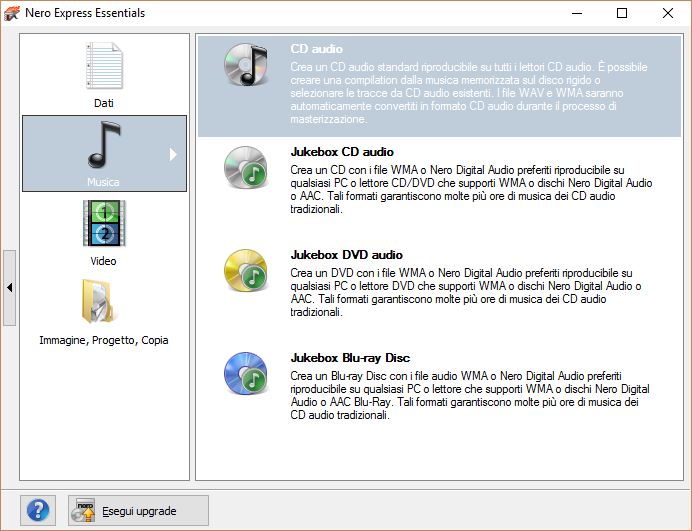The width and height of the screenshot is (692, 531).
Task: Click the Jukebox CD audio disc icon
Action: 246,167
